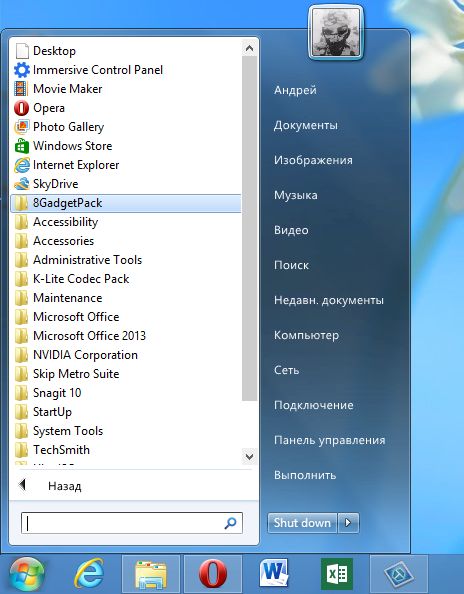Viewport: 464px width, 594px height.
Task: Launch Excel from the taskbar
Action: pyautogui.click(x=337, y=574)
